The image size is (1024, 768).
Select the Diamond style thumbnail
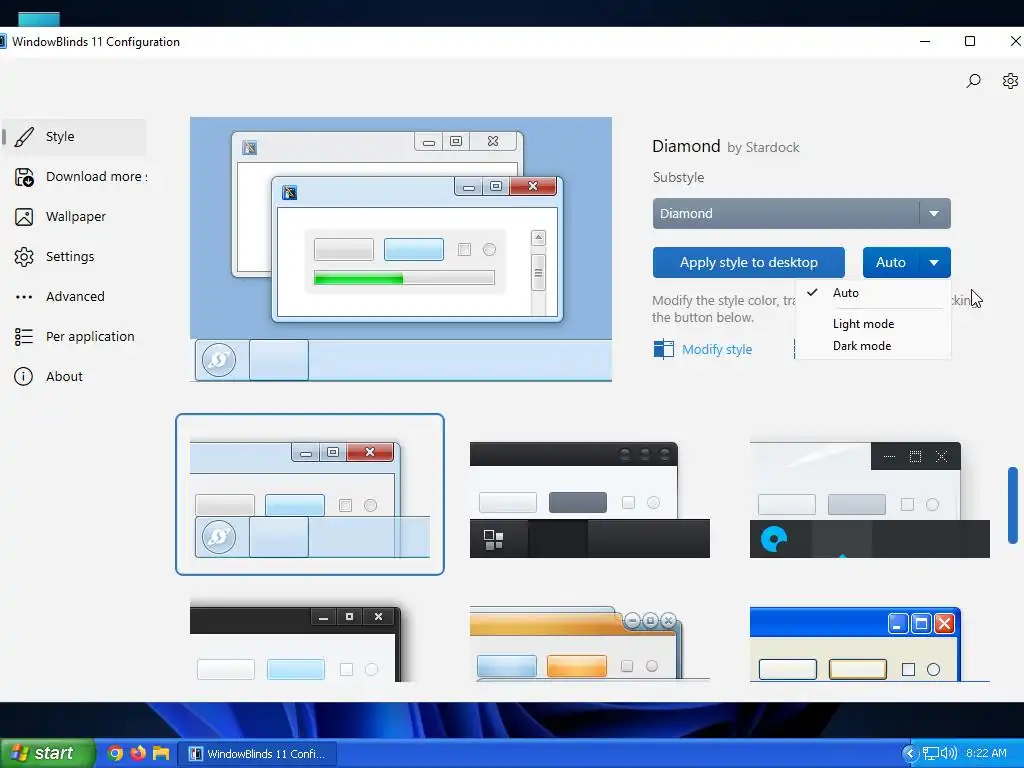310,494
